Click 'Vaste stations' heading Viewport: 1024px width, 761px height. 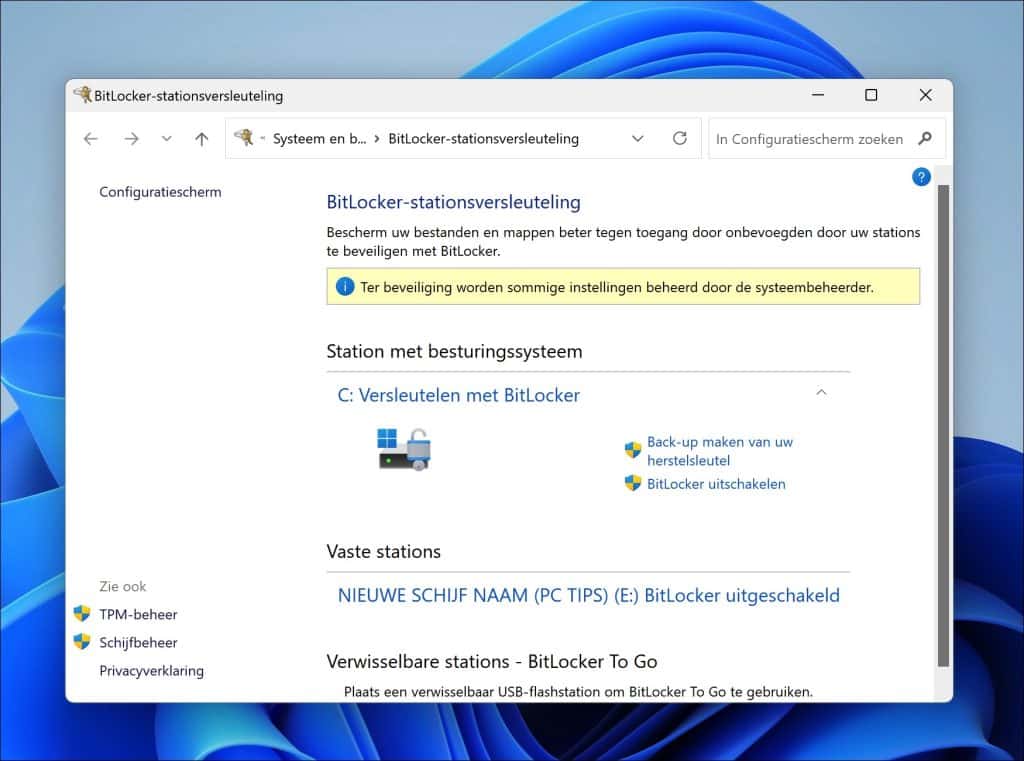[383, 551]
